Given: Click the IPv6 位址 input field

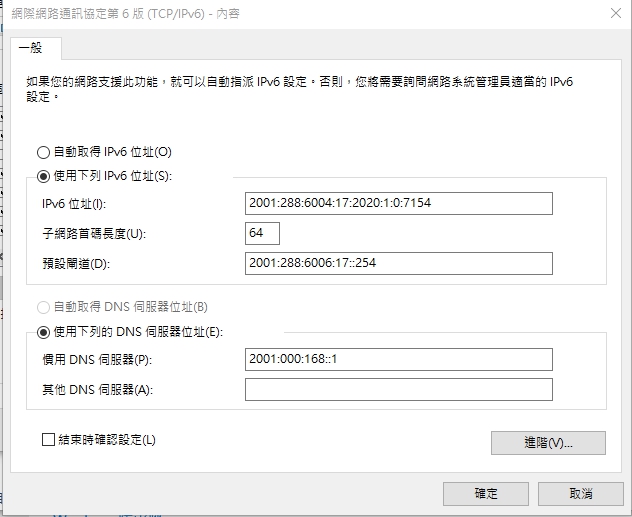Looking at the screenshot, I should [398, 204].
